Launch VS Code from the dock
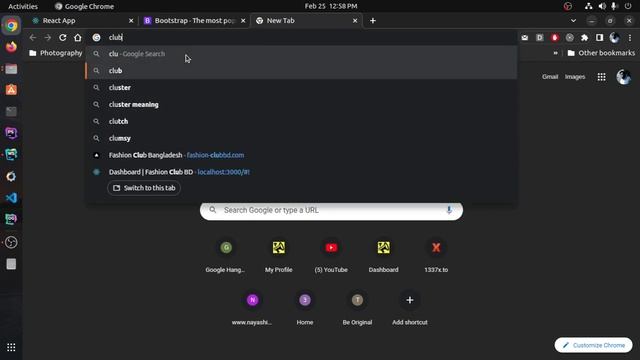640x360 pixels. point(11,198)
